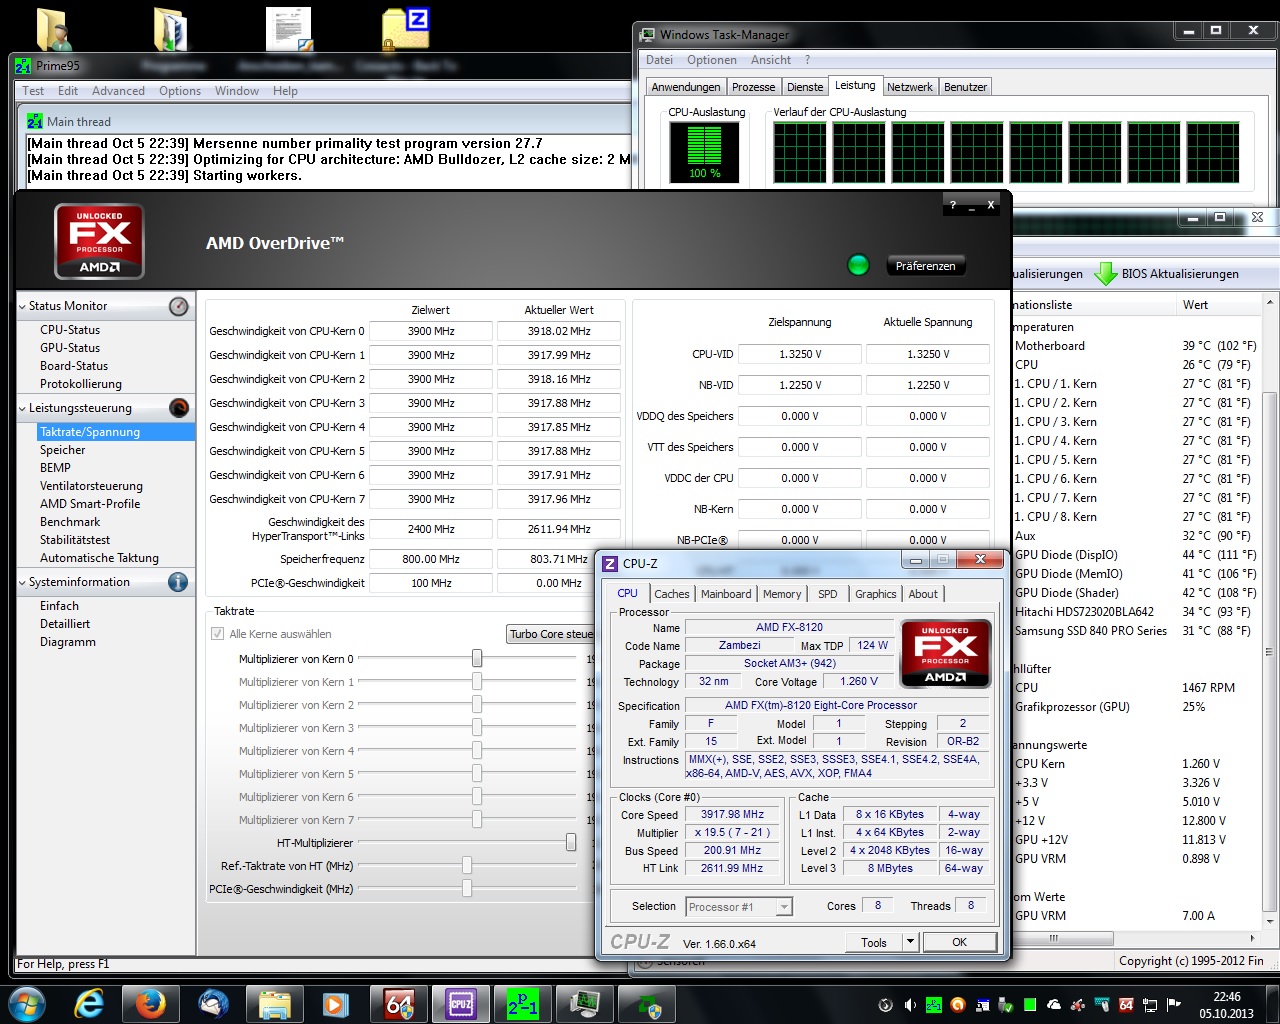Collapse the Status Monitor section

[x=22, y=306]
